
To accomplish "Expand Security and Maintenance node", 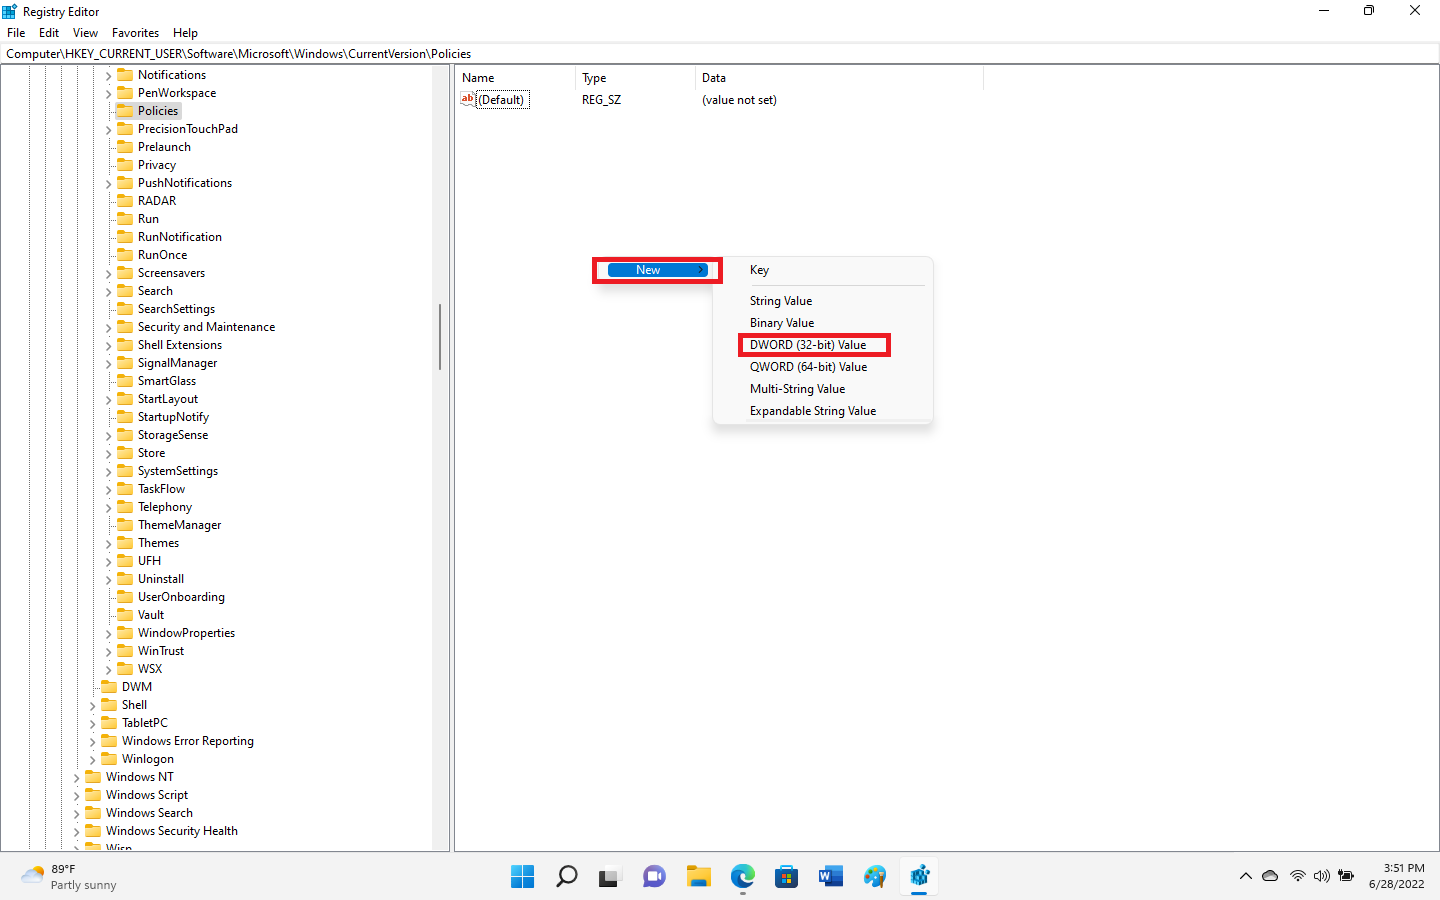I will [x=108, y=328].
